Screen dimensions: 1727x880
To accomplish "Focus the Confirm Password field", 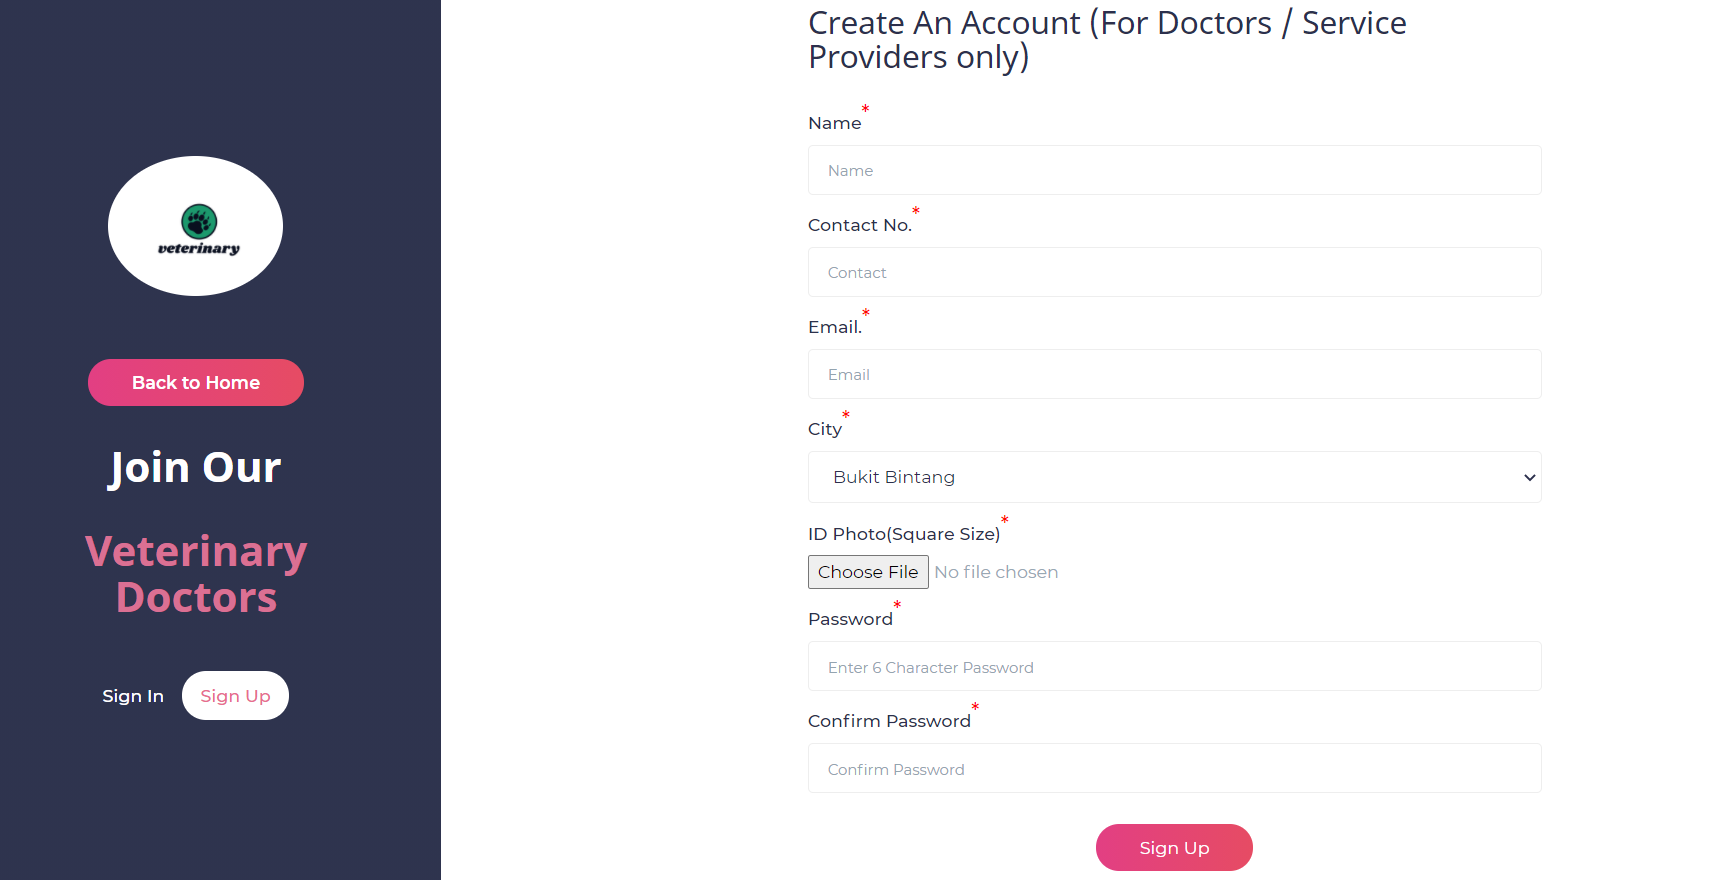I will coord(1174,768).
